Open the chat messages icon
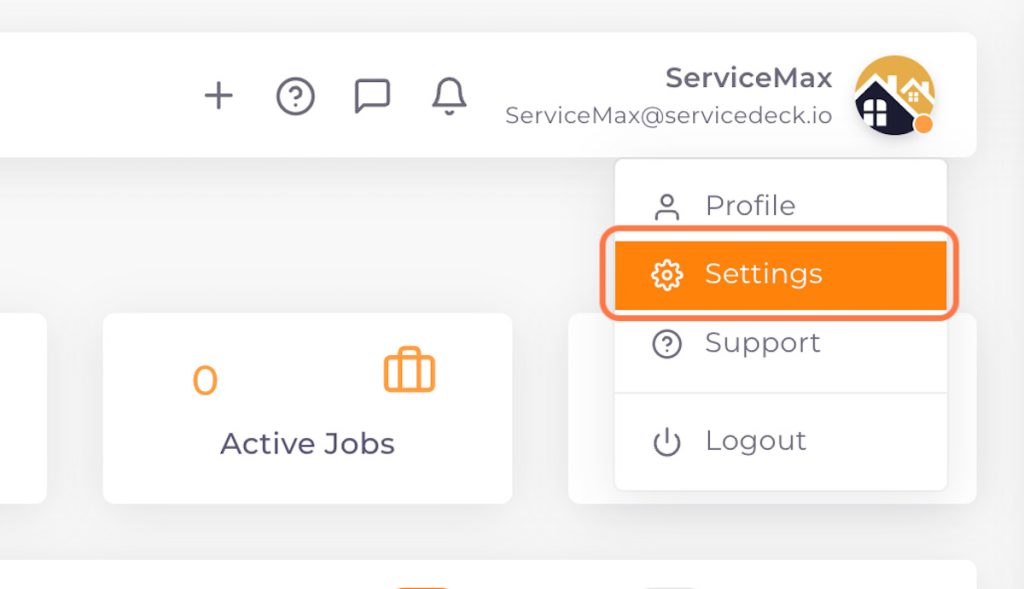The height and width of the screenshot is (589, 1024). [372, 95]
